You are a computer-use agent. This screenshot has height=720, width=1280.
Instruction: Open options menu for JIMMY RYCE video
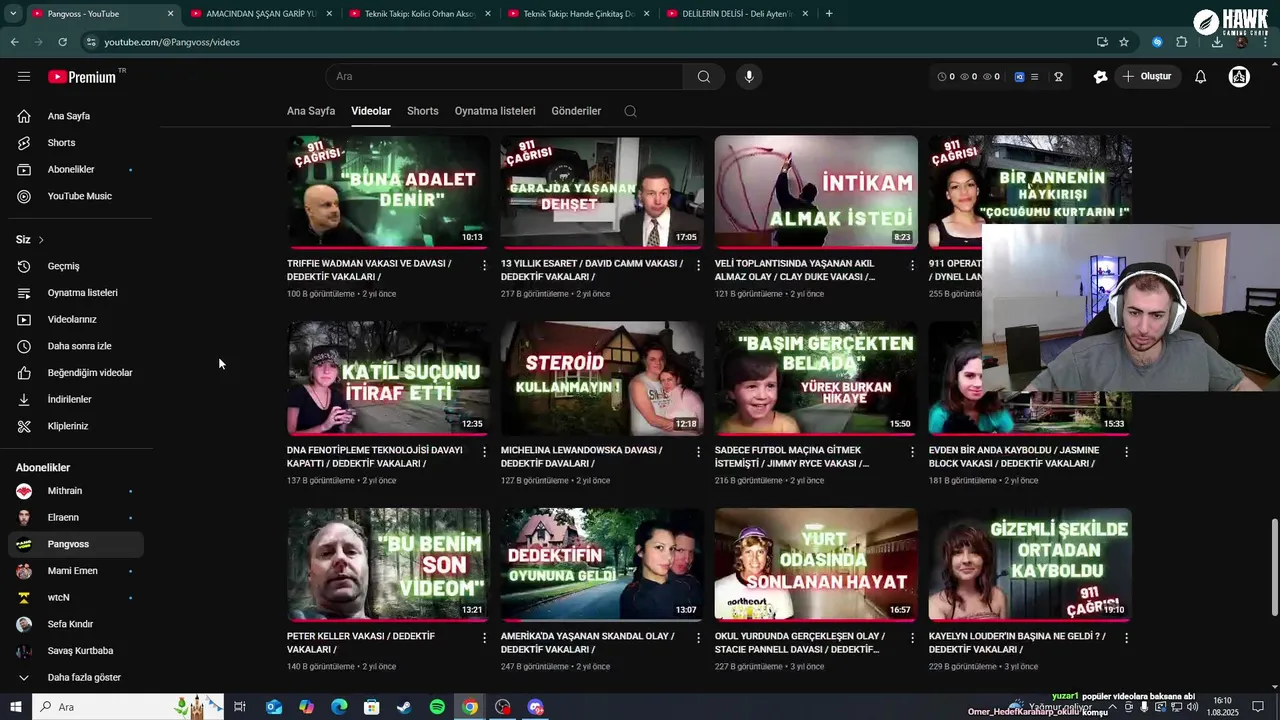[912, 452]
